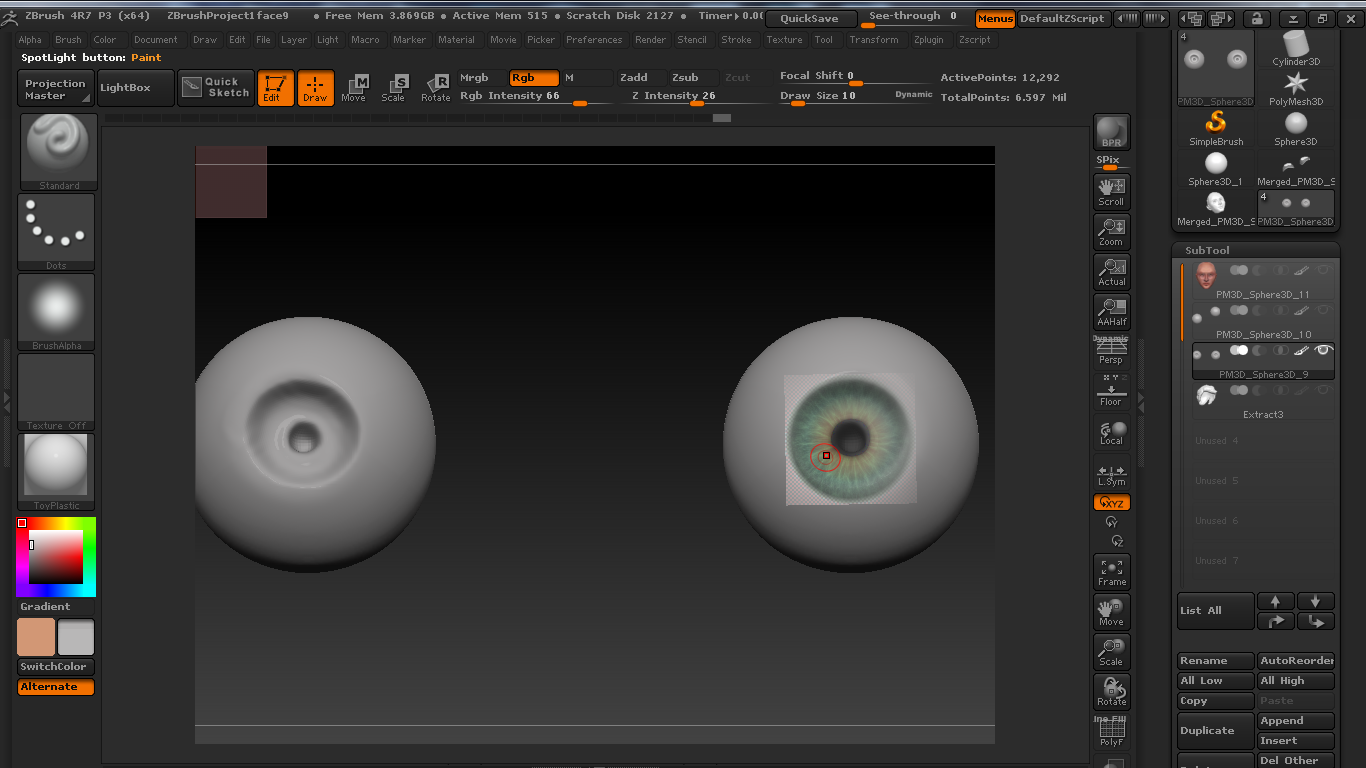Toggle the polypaint brush icon of PM3D_Sphere3D_9
This screenshot has height=768, width=1366.
click(1301, 351)
